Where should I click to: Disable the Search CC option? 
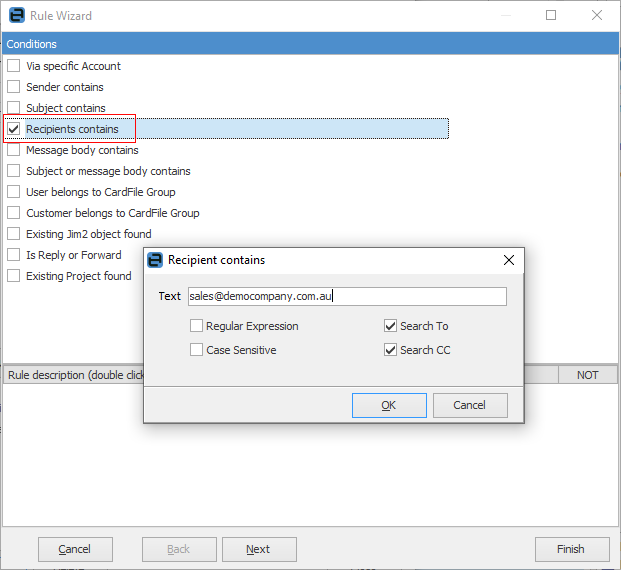coord(391,350)
